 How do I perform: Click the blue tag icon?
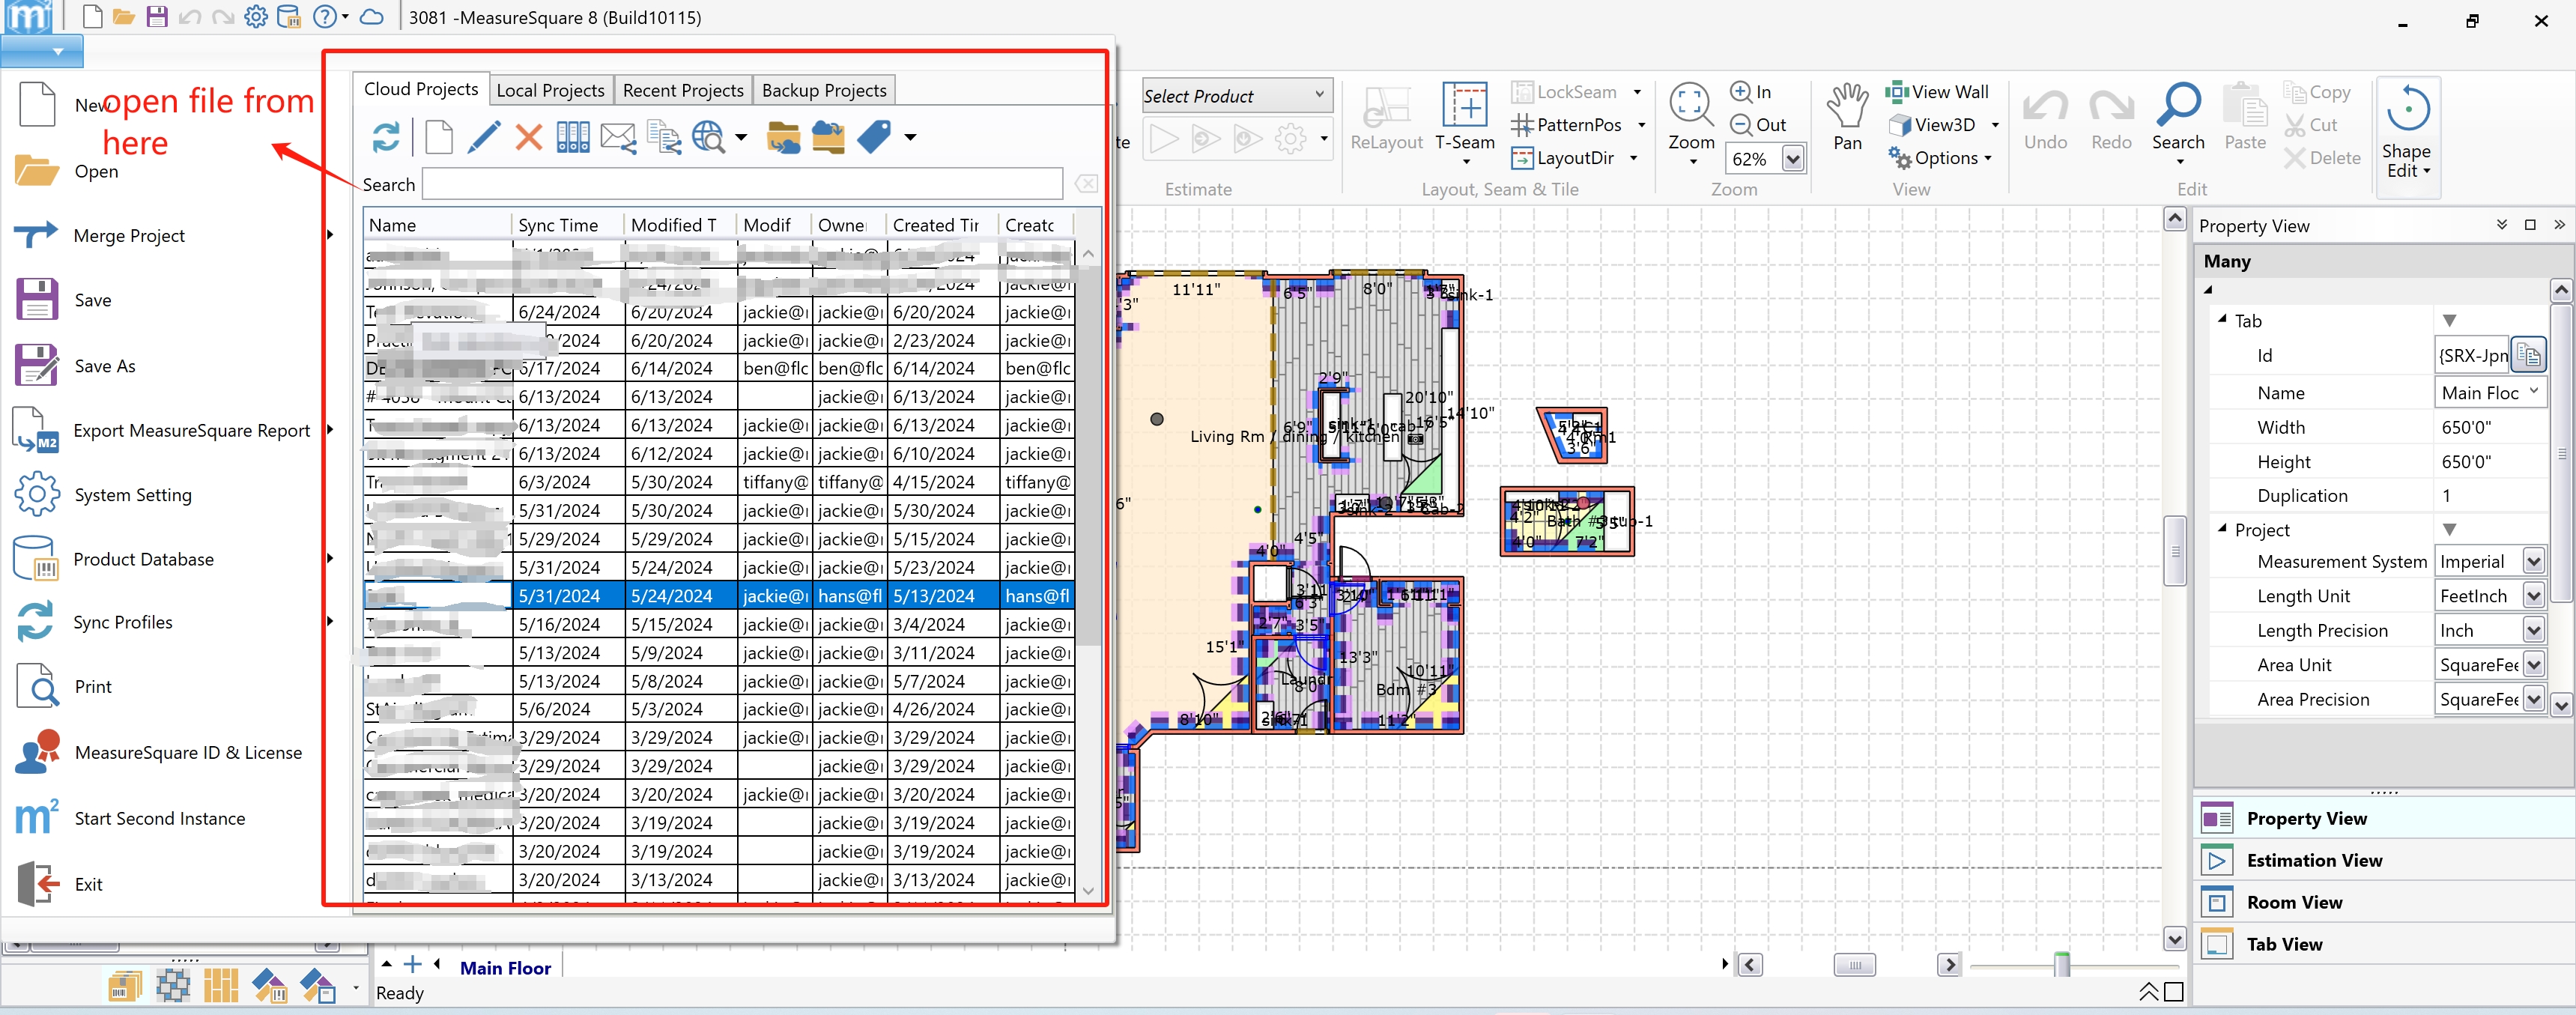pyautogui.click(x=873, y=137)
